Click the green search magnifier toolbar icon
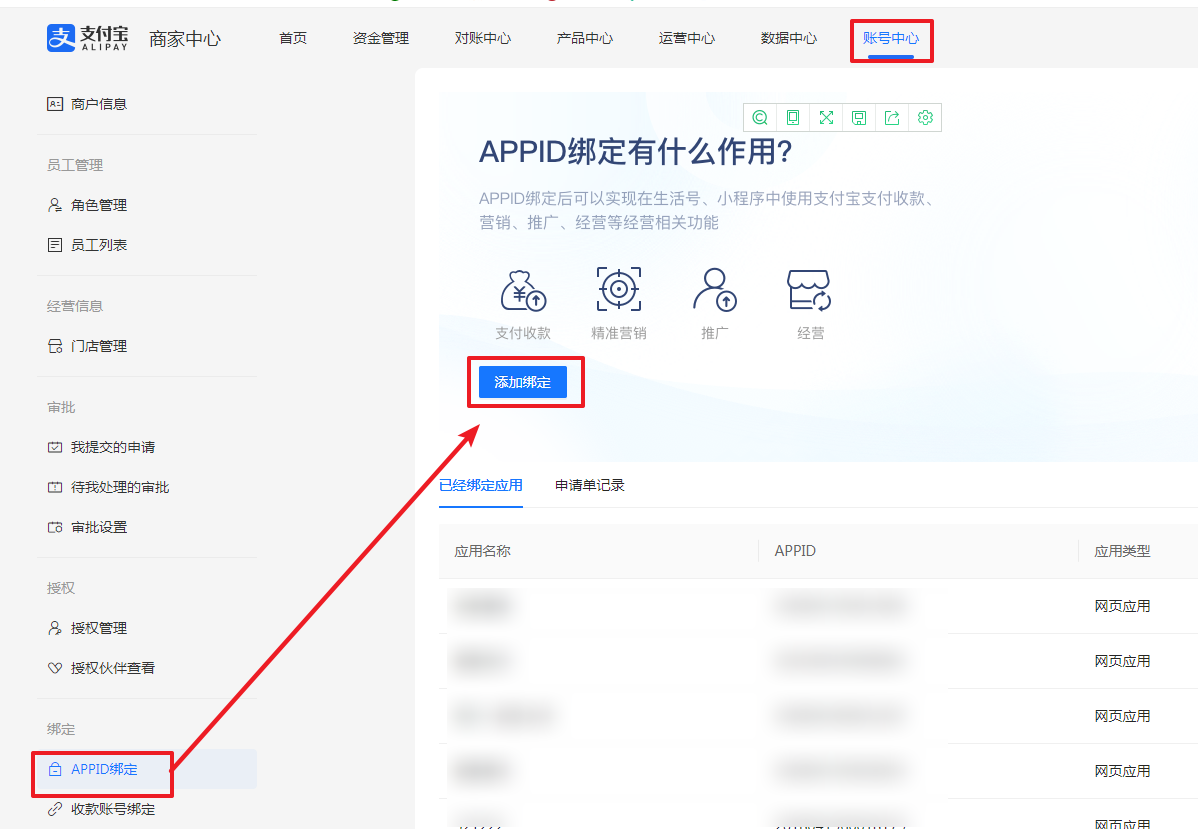The height and width of the screenshot is (829, 1198). [759, 118]
